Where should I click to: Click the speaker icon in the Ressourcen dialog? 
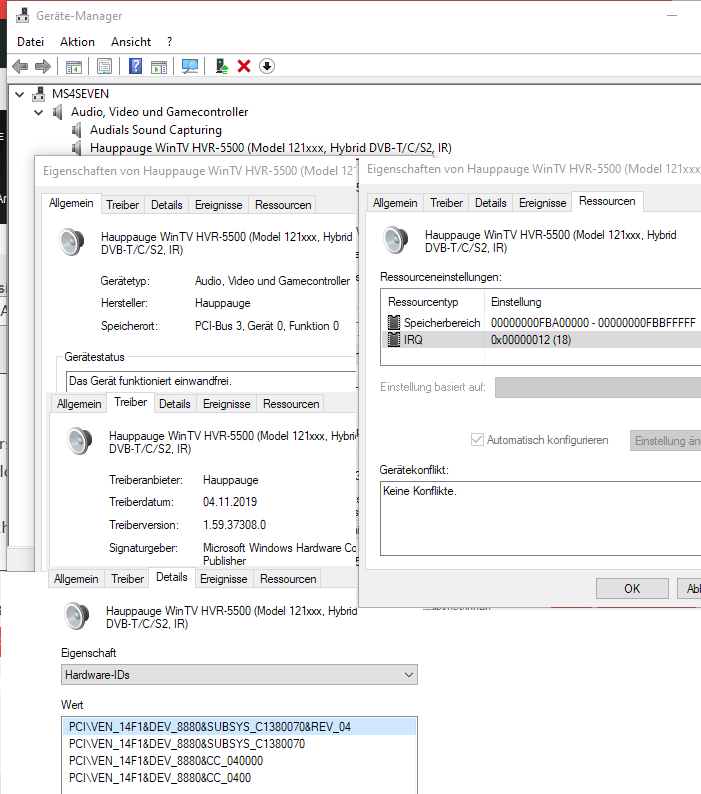click(x=396, y=240)
